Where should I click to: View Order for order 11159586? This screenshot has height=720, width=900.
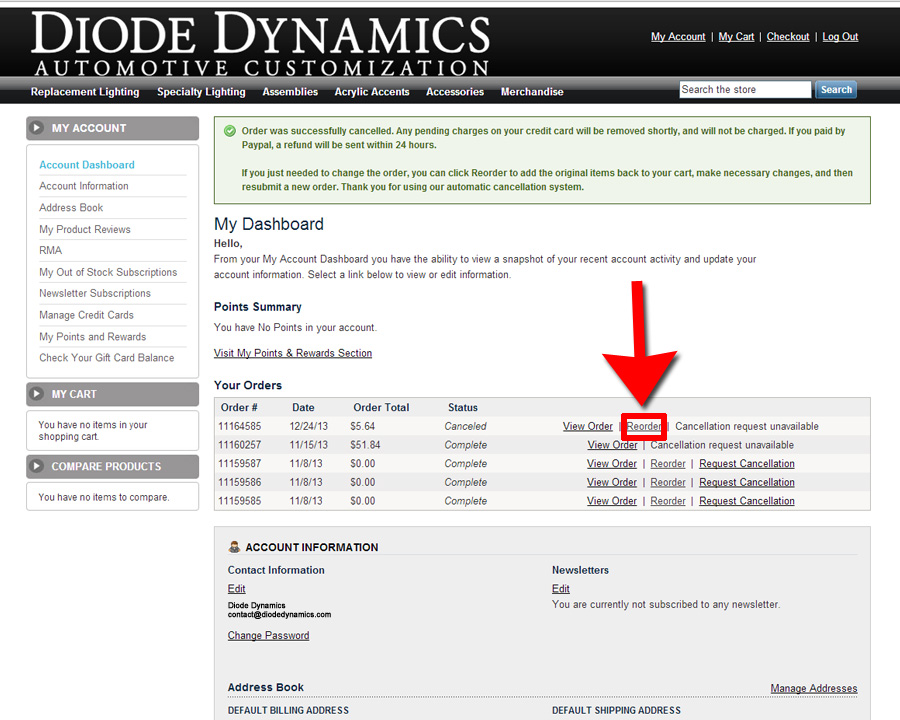click(x=612, y=482)
